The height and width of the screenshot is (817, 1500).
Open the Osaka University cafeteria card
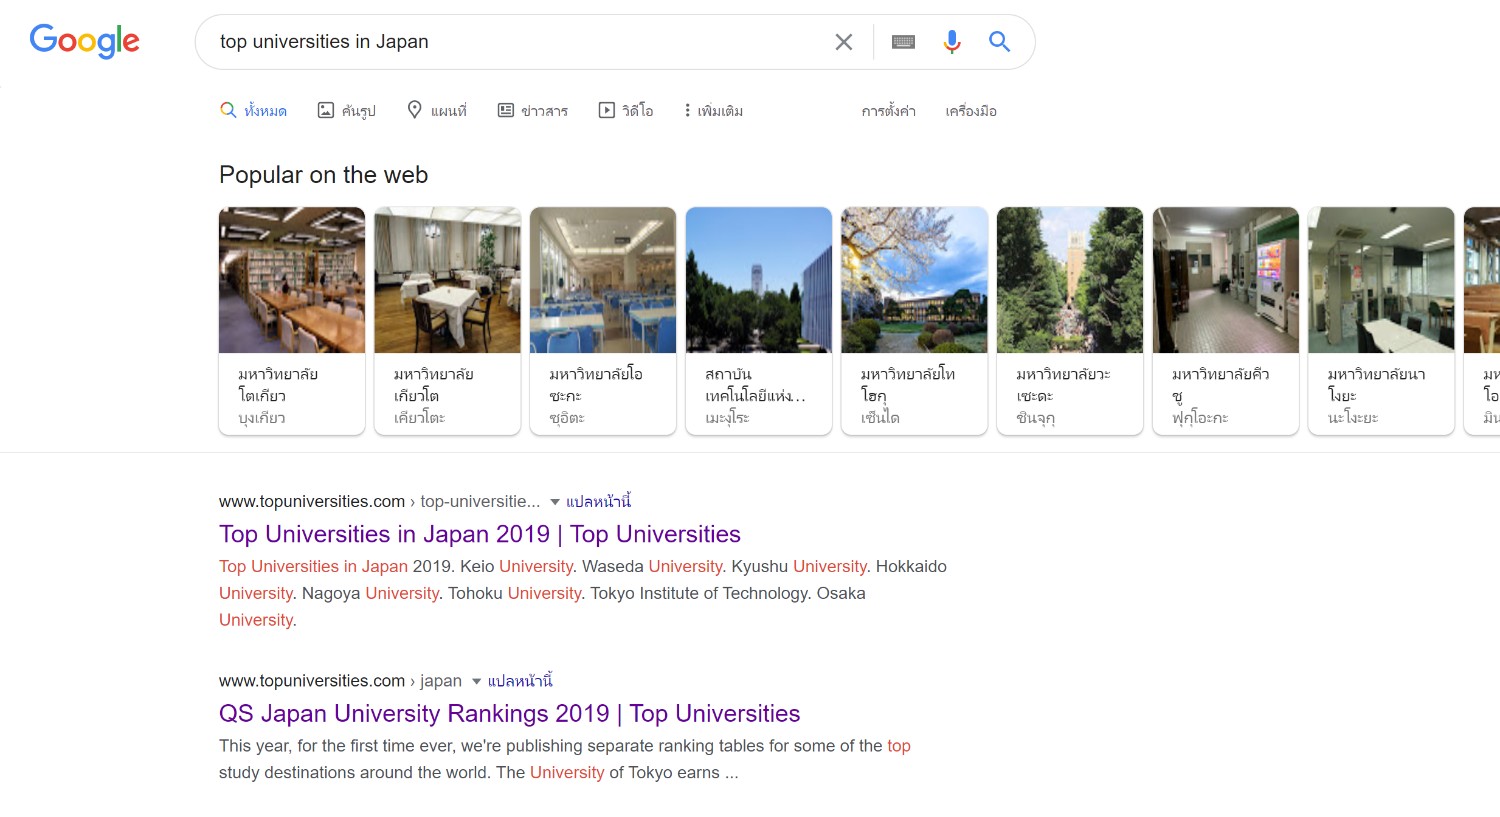(603, 321)
